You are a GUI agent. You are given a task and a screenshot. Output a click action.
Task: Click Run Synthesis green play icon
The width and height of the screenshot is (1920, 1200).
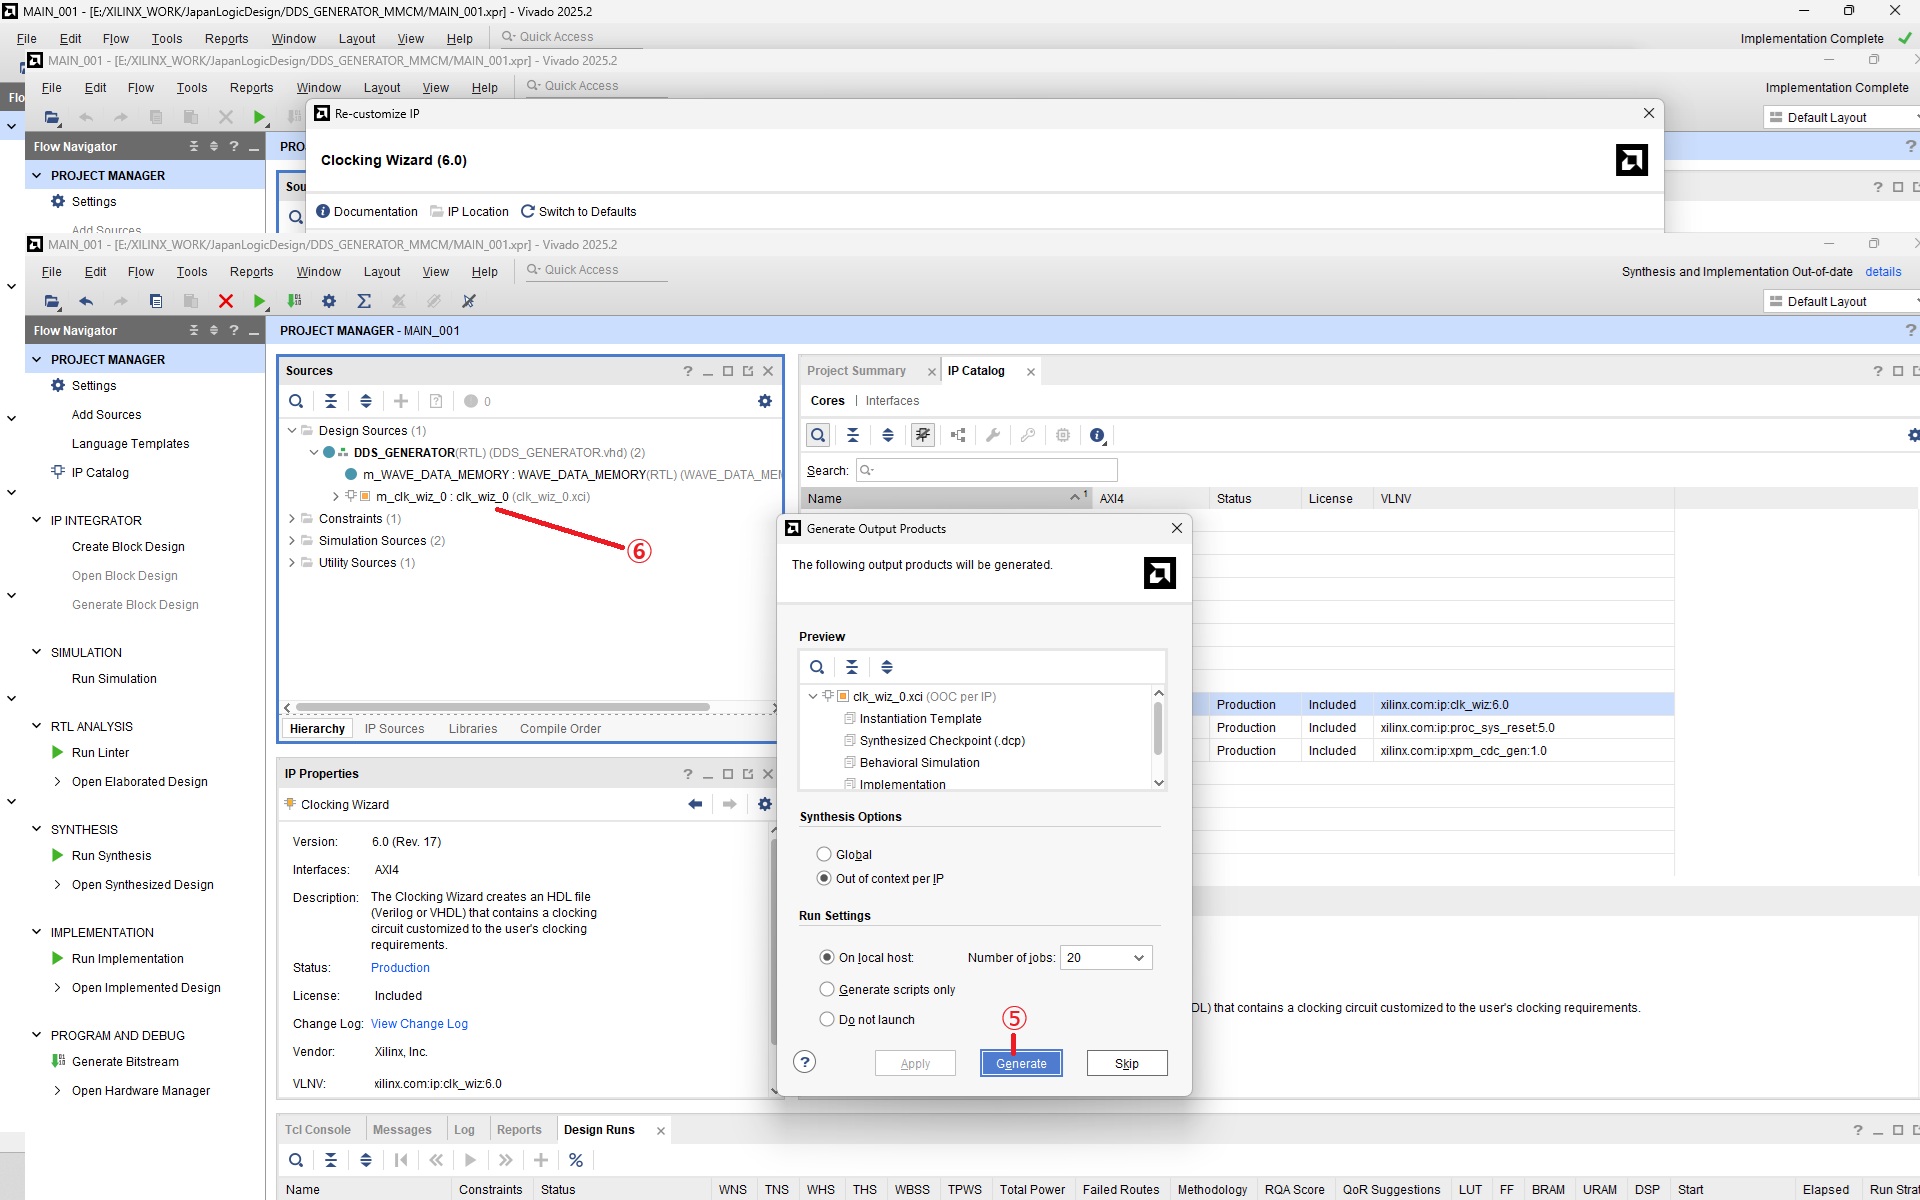[58, 855]
